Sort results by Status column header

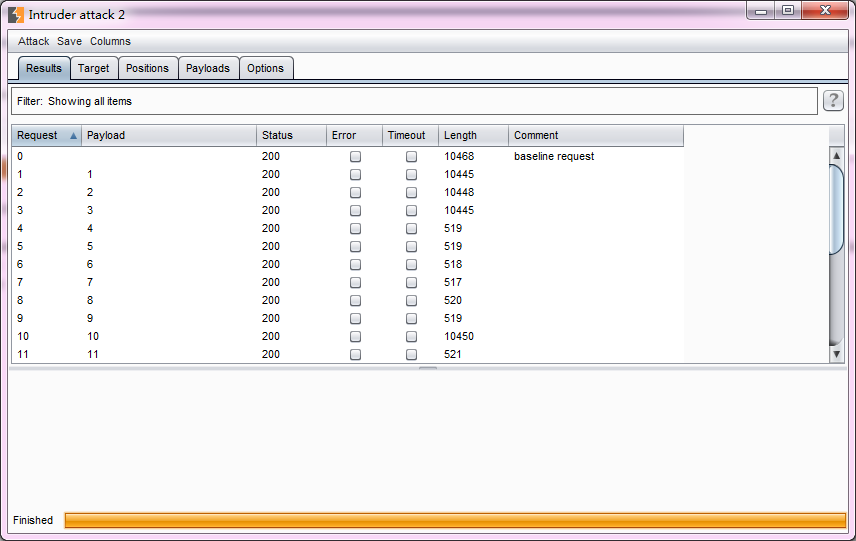click(x=290, y=136)
